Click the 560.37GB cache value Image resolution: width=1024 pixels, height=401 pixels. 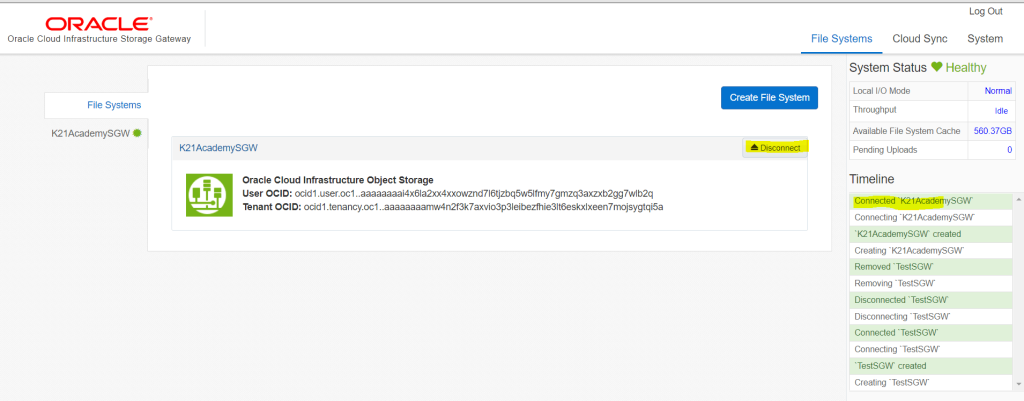point(992,131)
